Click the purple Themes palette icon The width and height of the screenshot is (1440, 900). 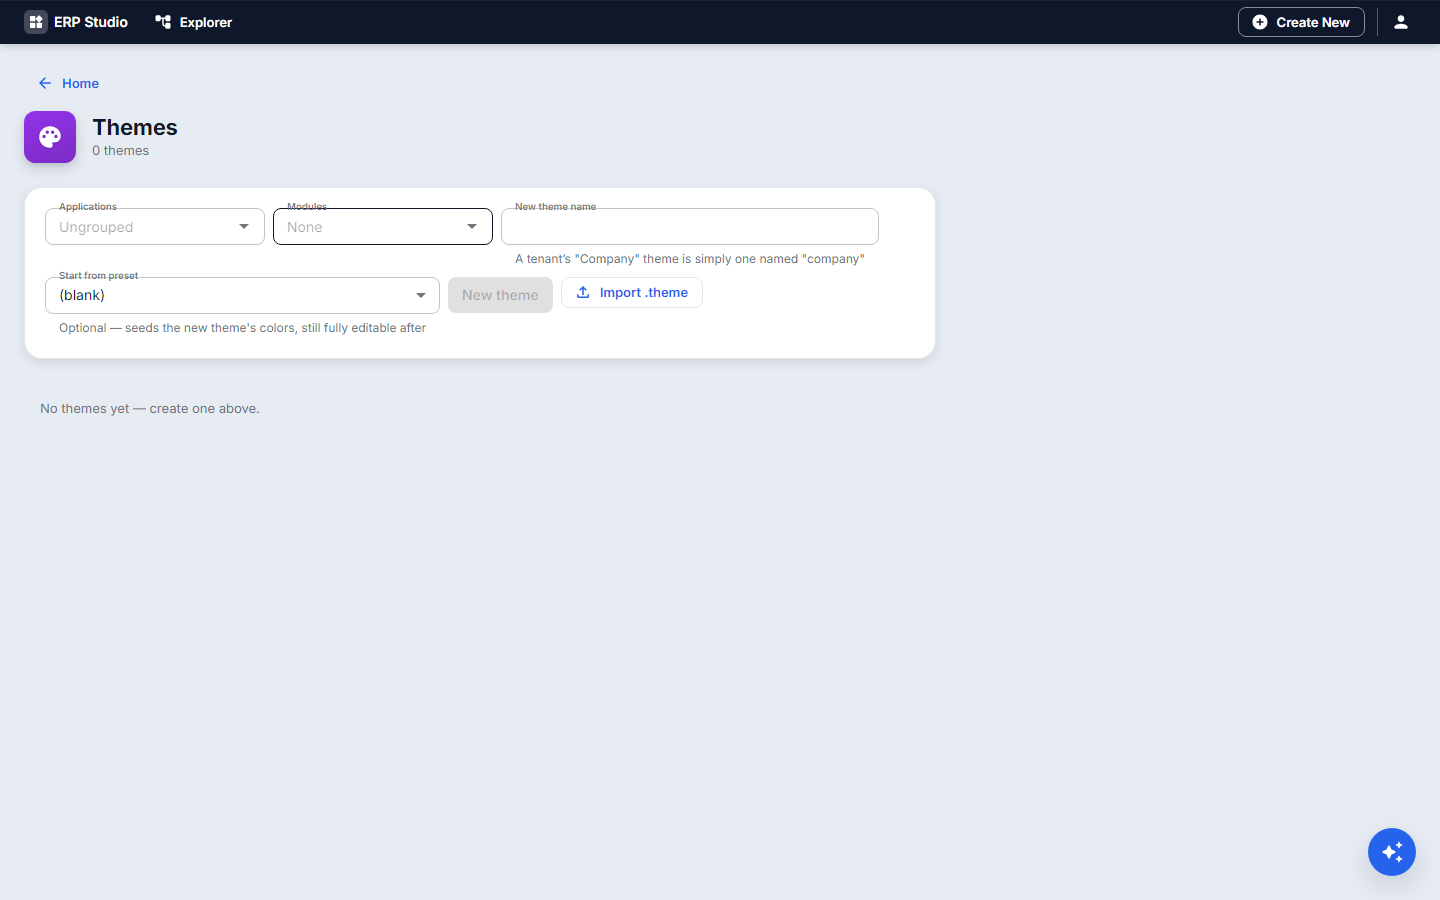50,137
